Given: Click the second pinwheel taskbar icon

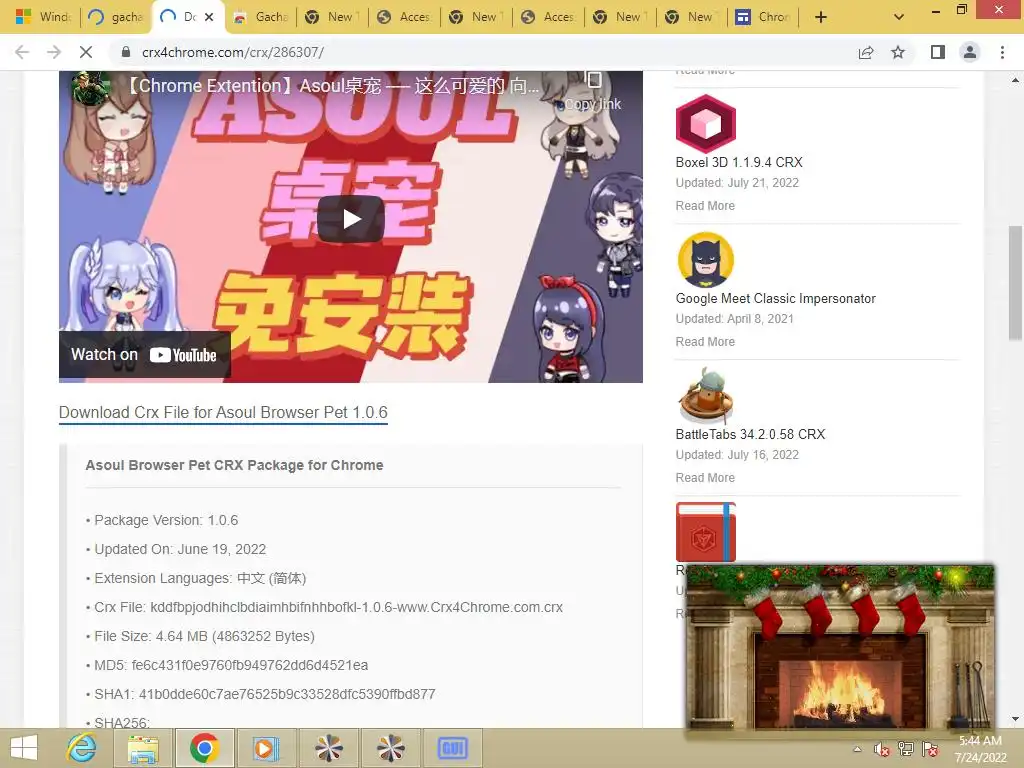Looking at the screenshot, I should click(391, 748).
